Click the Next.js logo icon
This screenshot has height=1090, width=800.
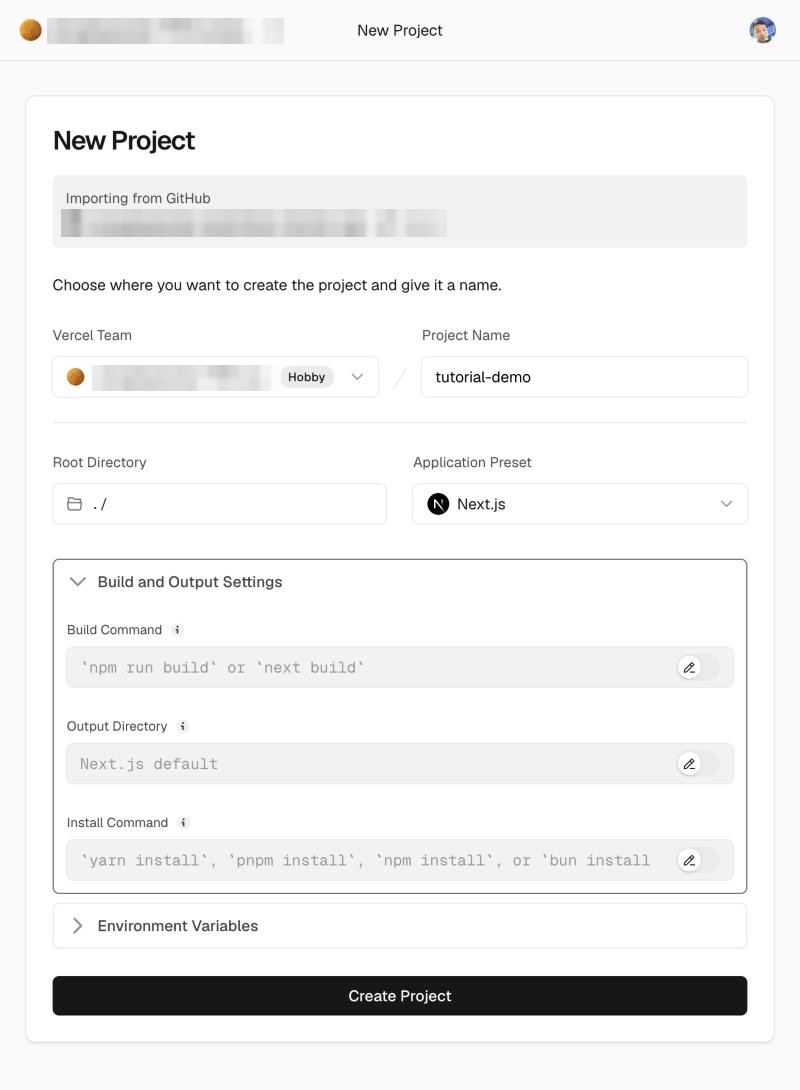tap(438, 504)
